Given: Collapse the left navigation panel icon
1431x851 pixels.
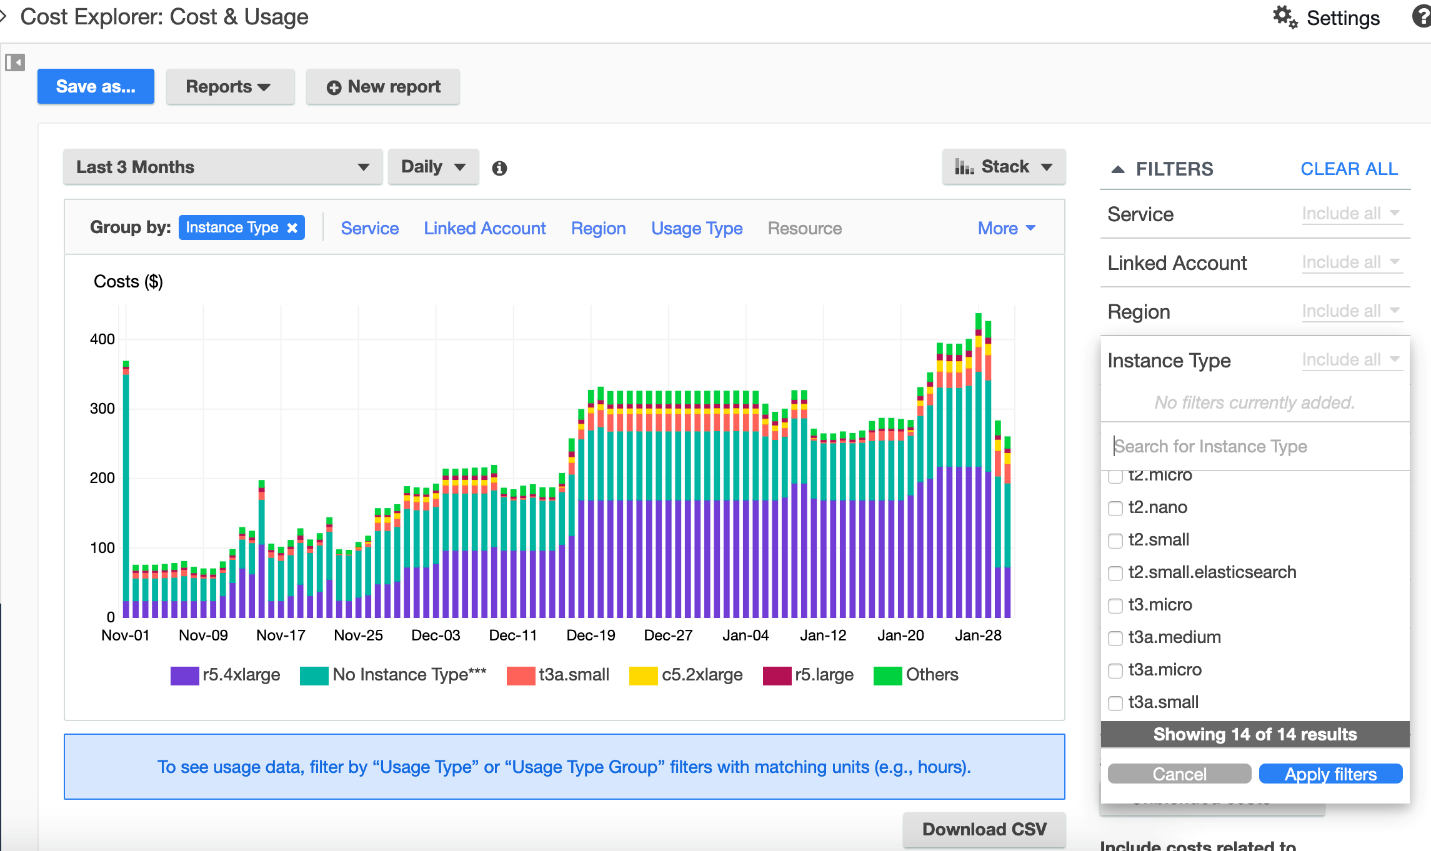Looking at the screenshot, I should 15,62.
